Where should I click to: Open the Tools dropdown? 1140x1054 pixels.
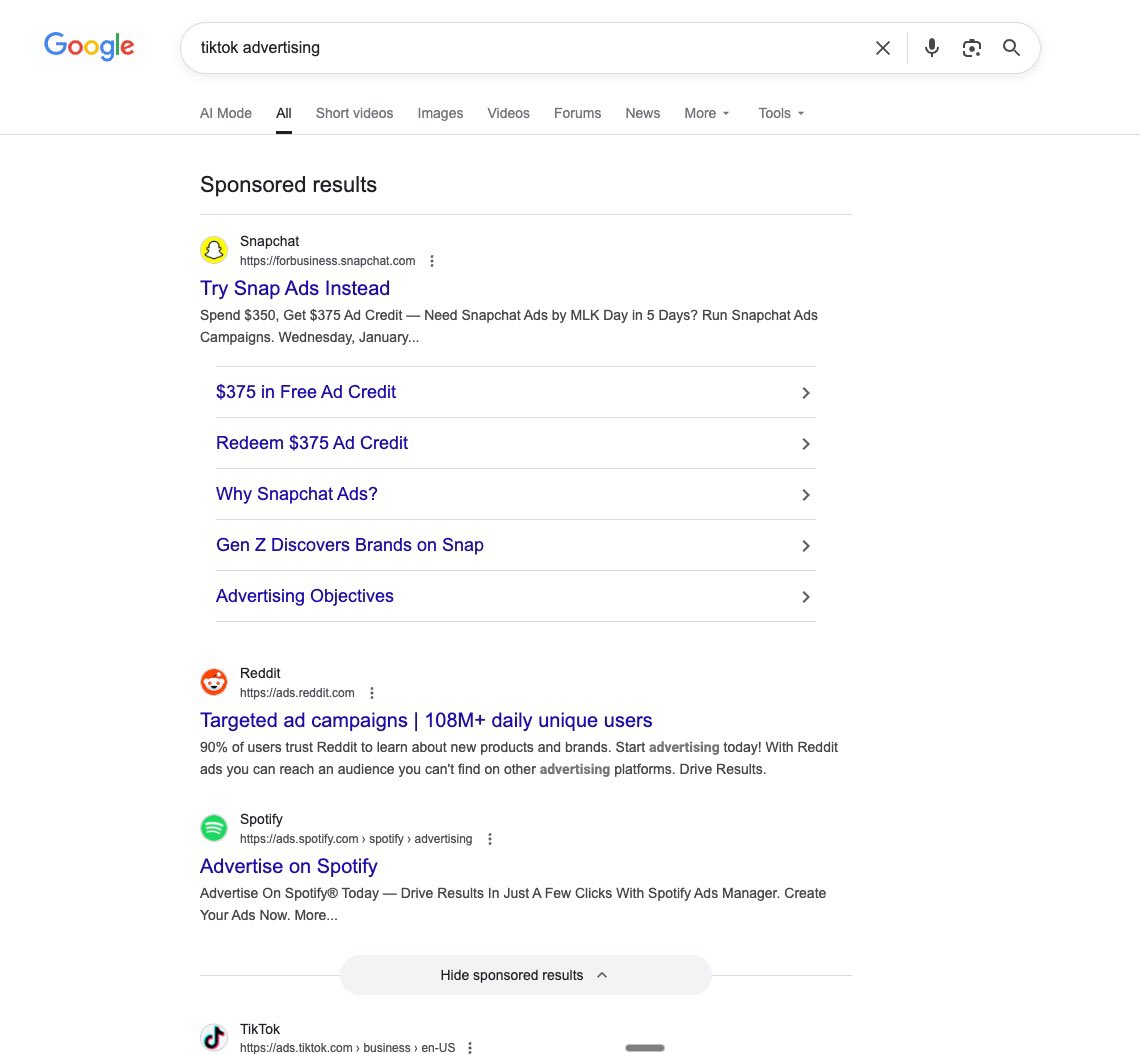781,113
